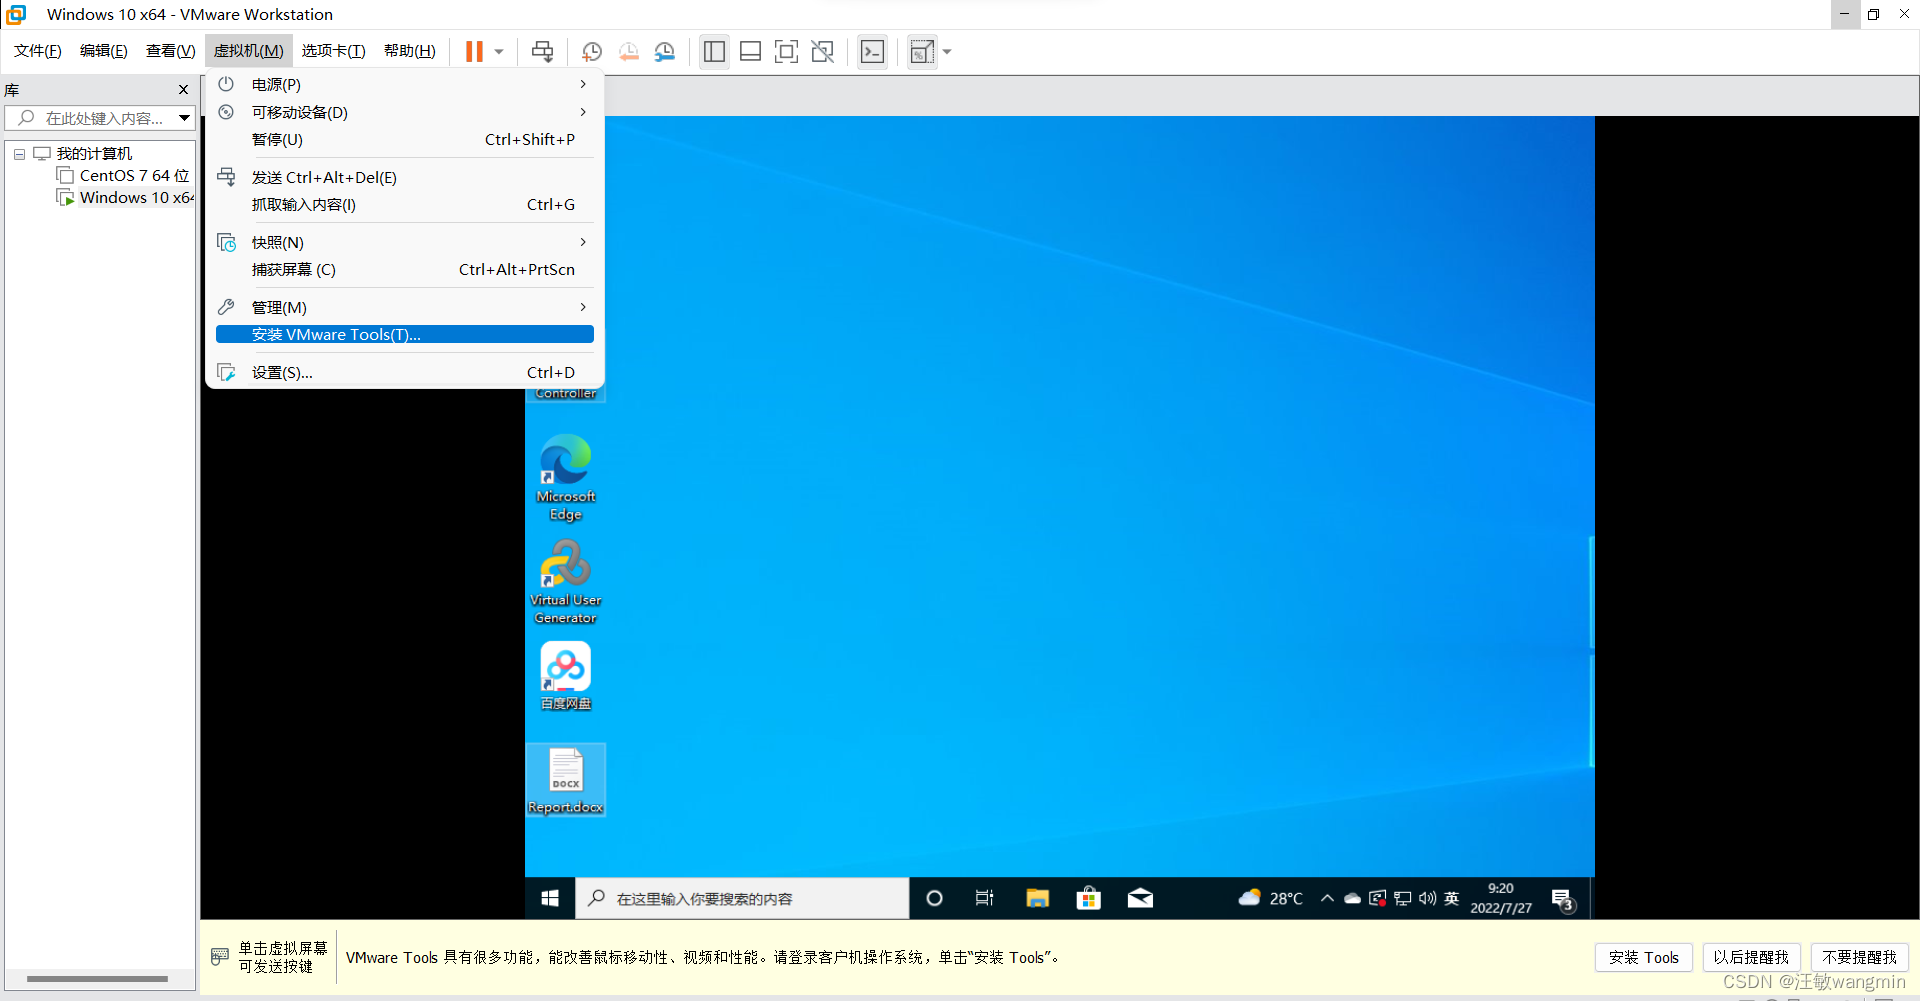This screenshot has width=1920, height=1001.
Task: Open the 帮助(H) menu
Action: tap(410, 51)
